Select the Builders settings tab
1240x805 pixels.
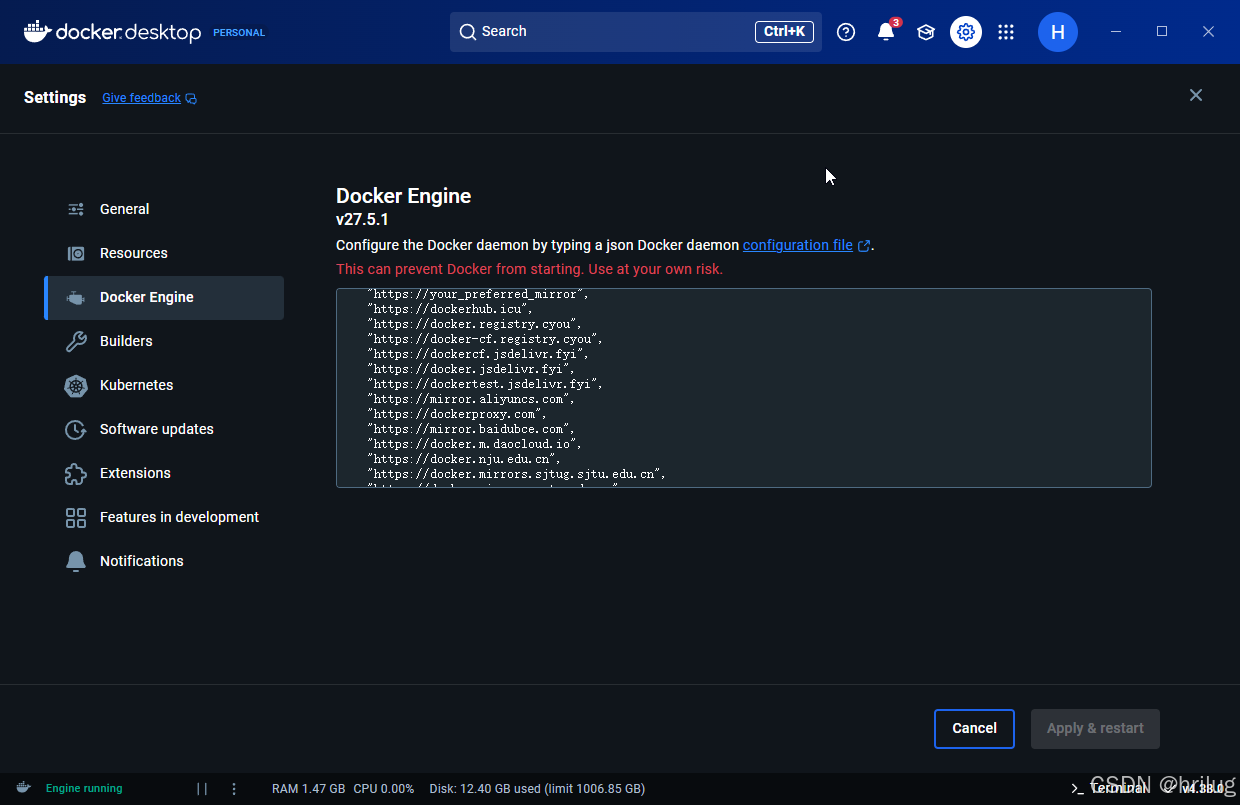click(164, 341)
